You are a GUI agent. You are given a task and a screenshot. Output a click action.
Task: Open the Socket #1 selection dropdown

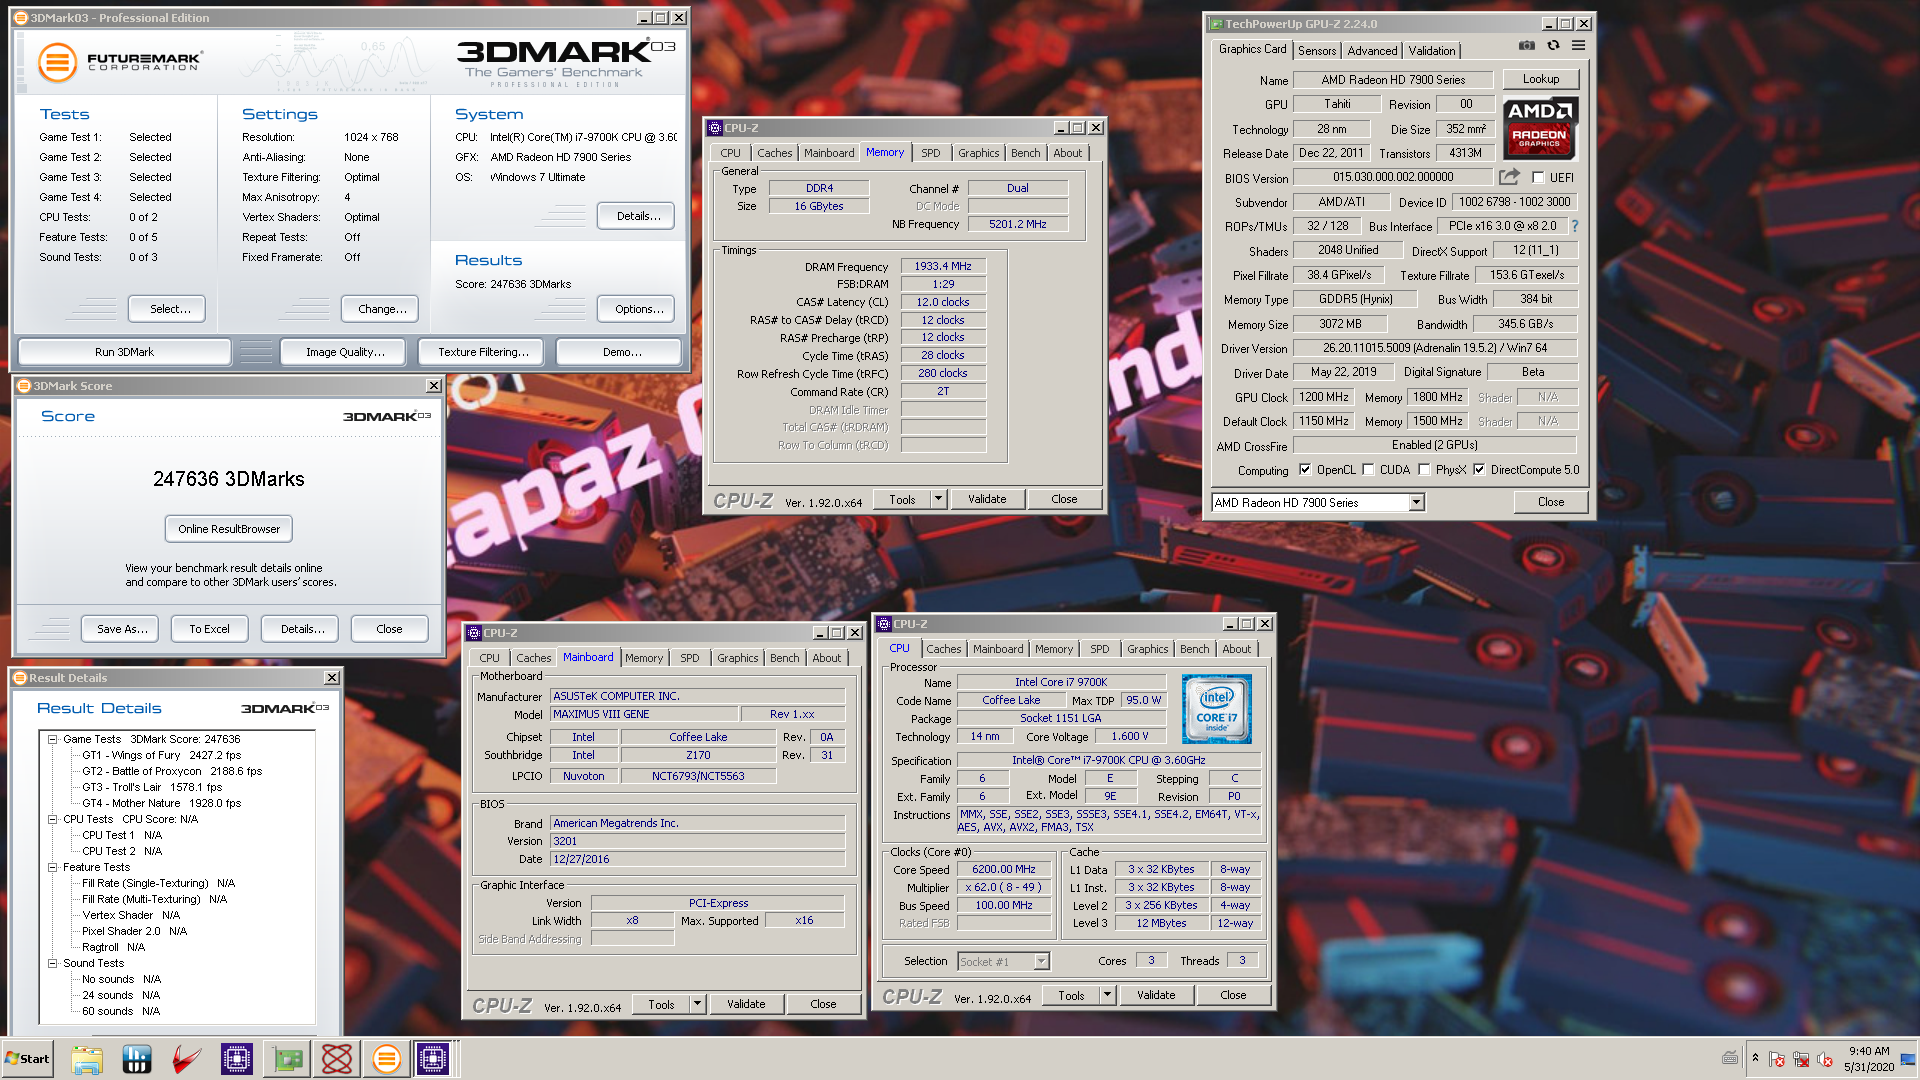tap(1041, 961)
